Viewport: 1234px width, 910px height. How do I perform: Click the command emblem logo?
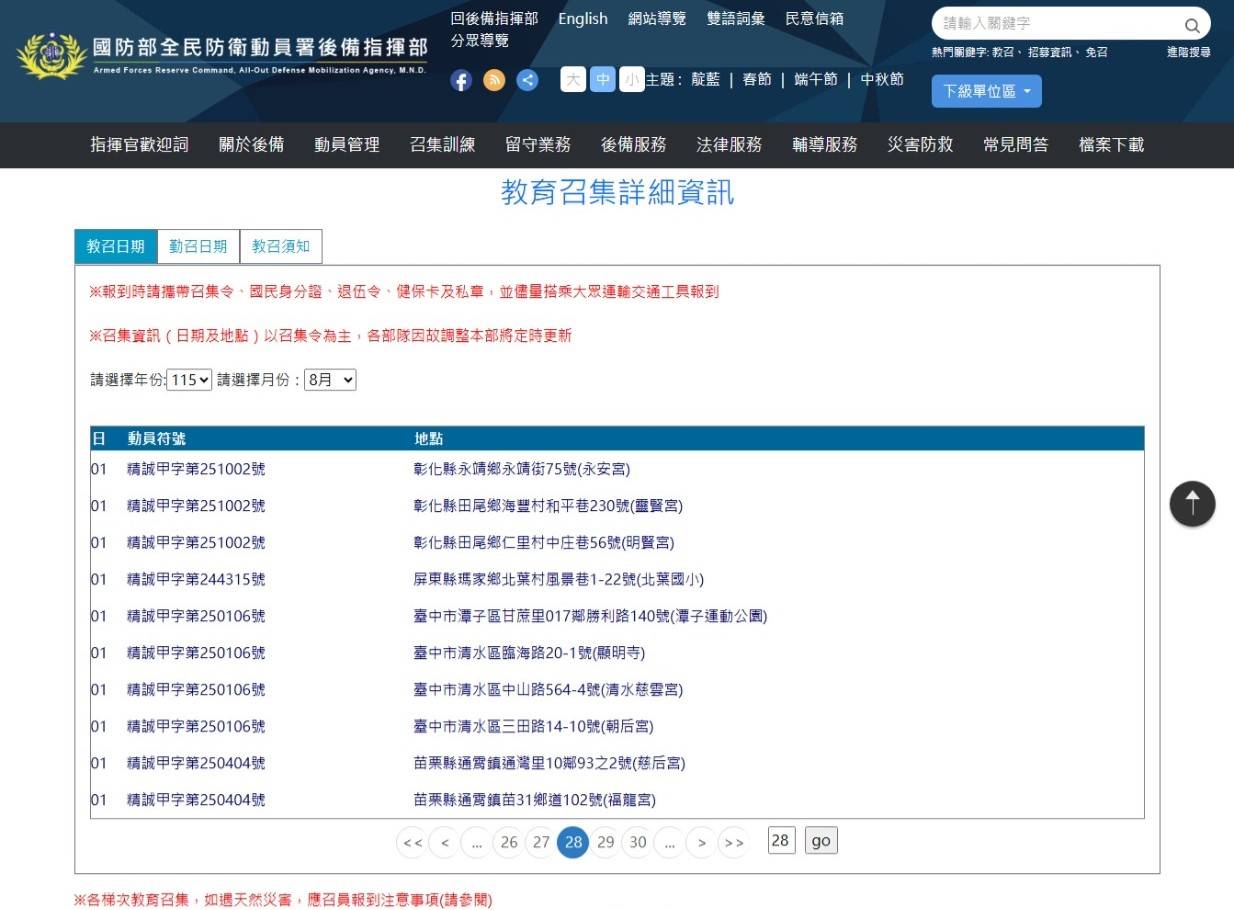(x=51, y=56)
